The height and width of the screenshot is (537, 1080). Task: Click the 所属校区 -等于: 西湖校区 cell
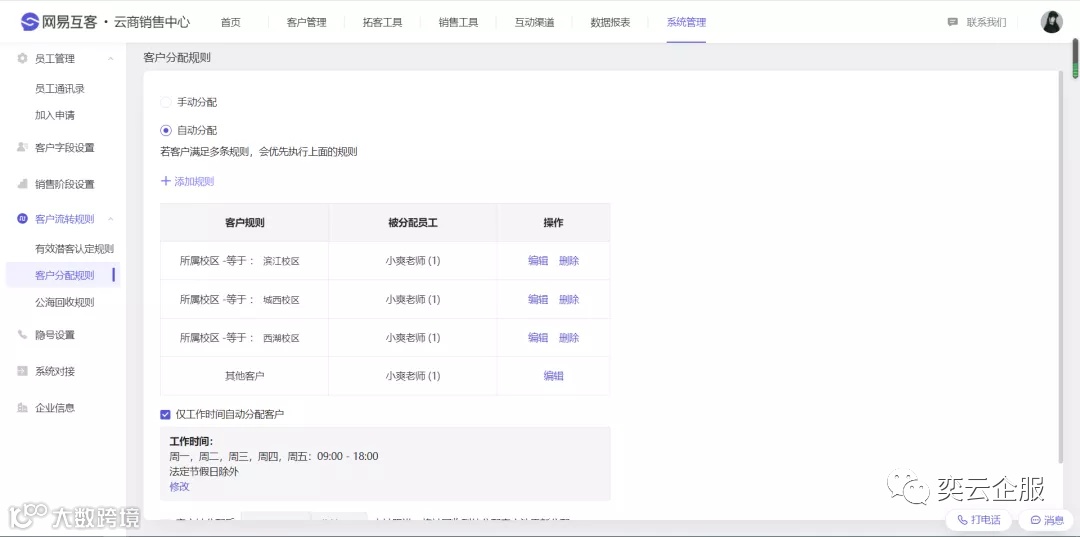tap(245, 338)
